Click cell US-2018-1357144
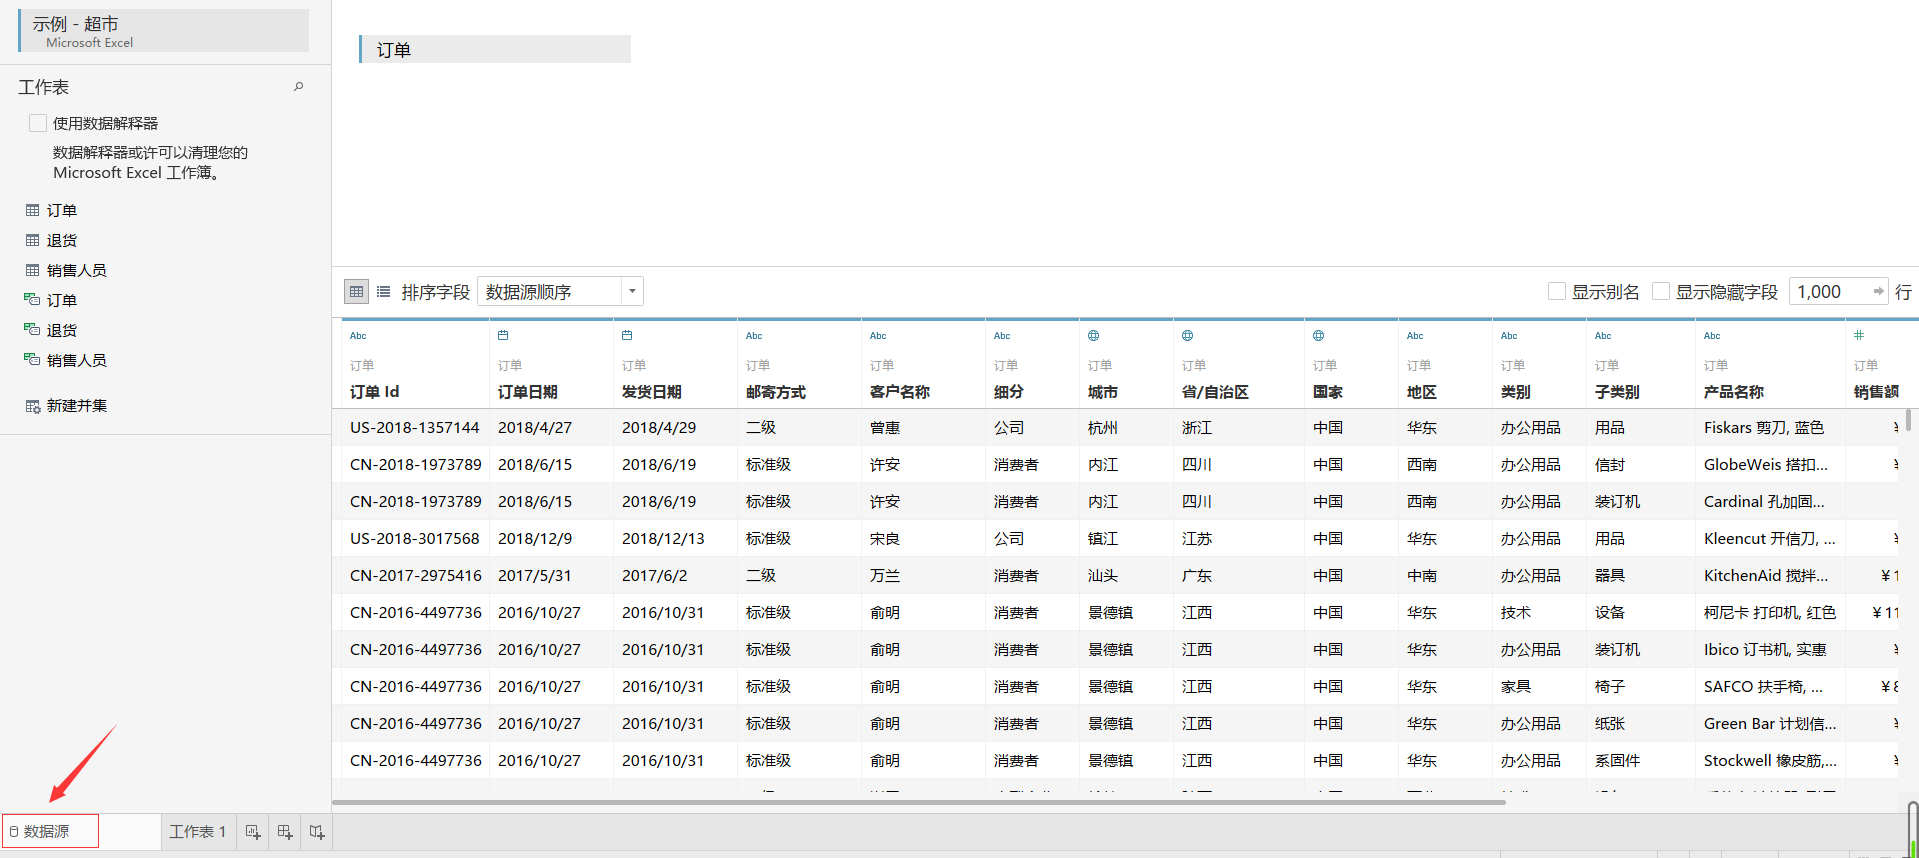The image size is (1919, 858). click(415, 428)
